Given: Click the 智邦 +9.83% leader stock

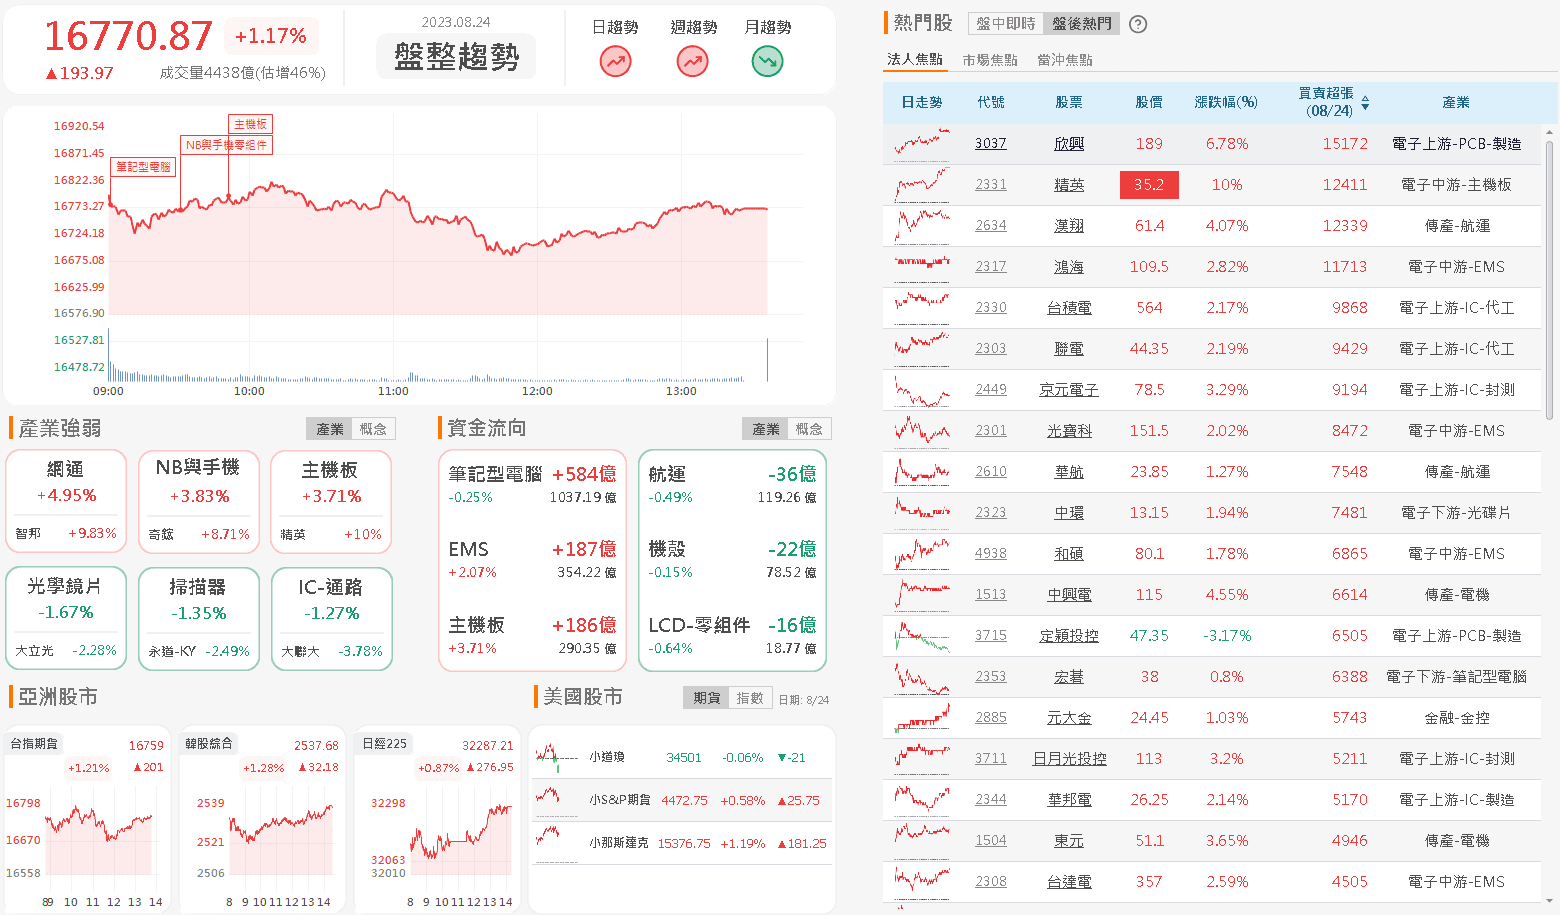Looking at the screenshot, I should click(66, 534).
